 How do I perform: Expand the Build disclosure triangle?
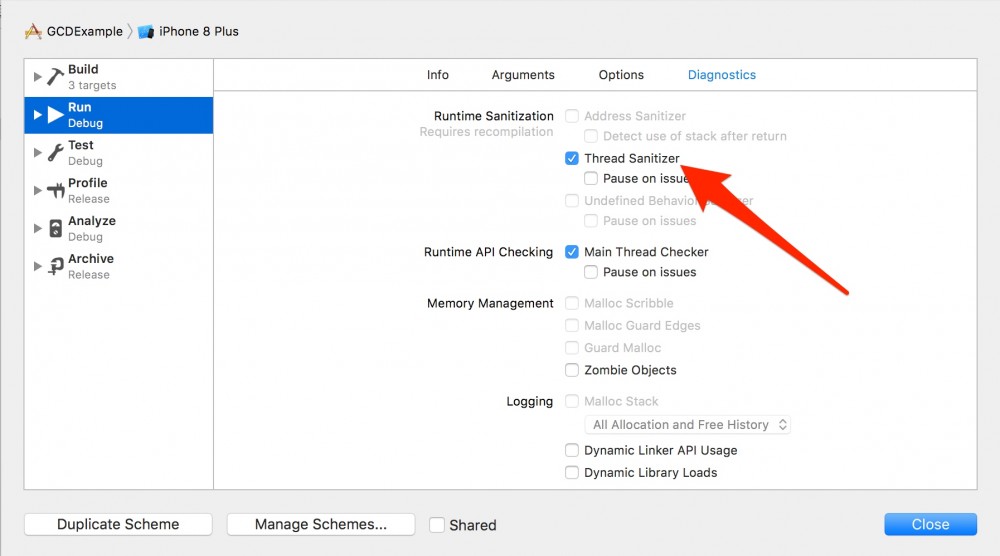click(38, 77)
